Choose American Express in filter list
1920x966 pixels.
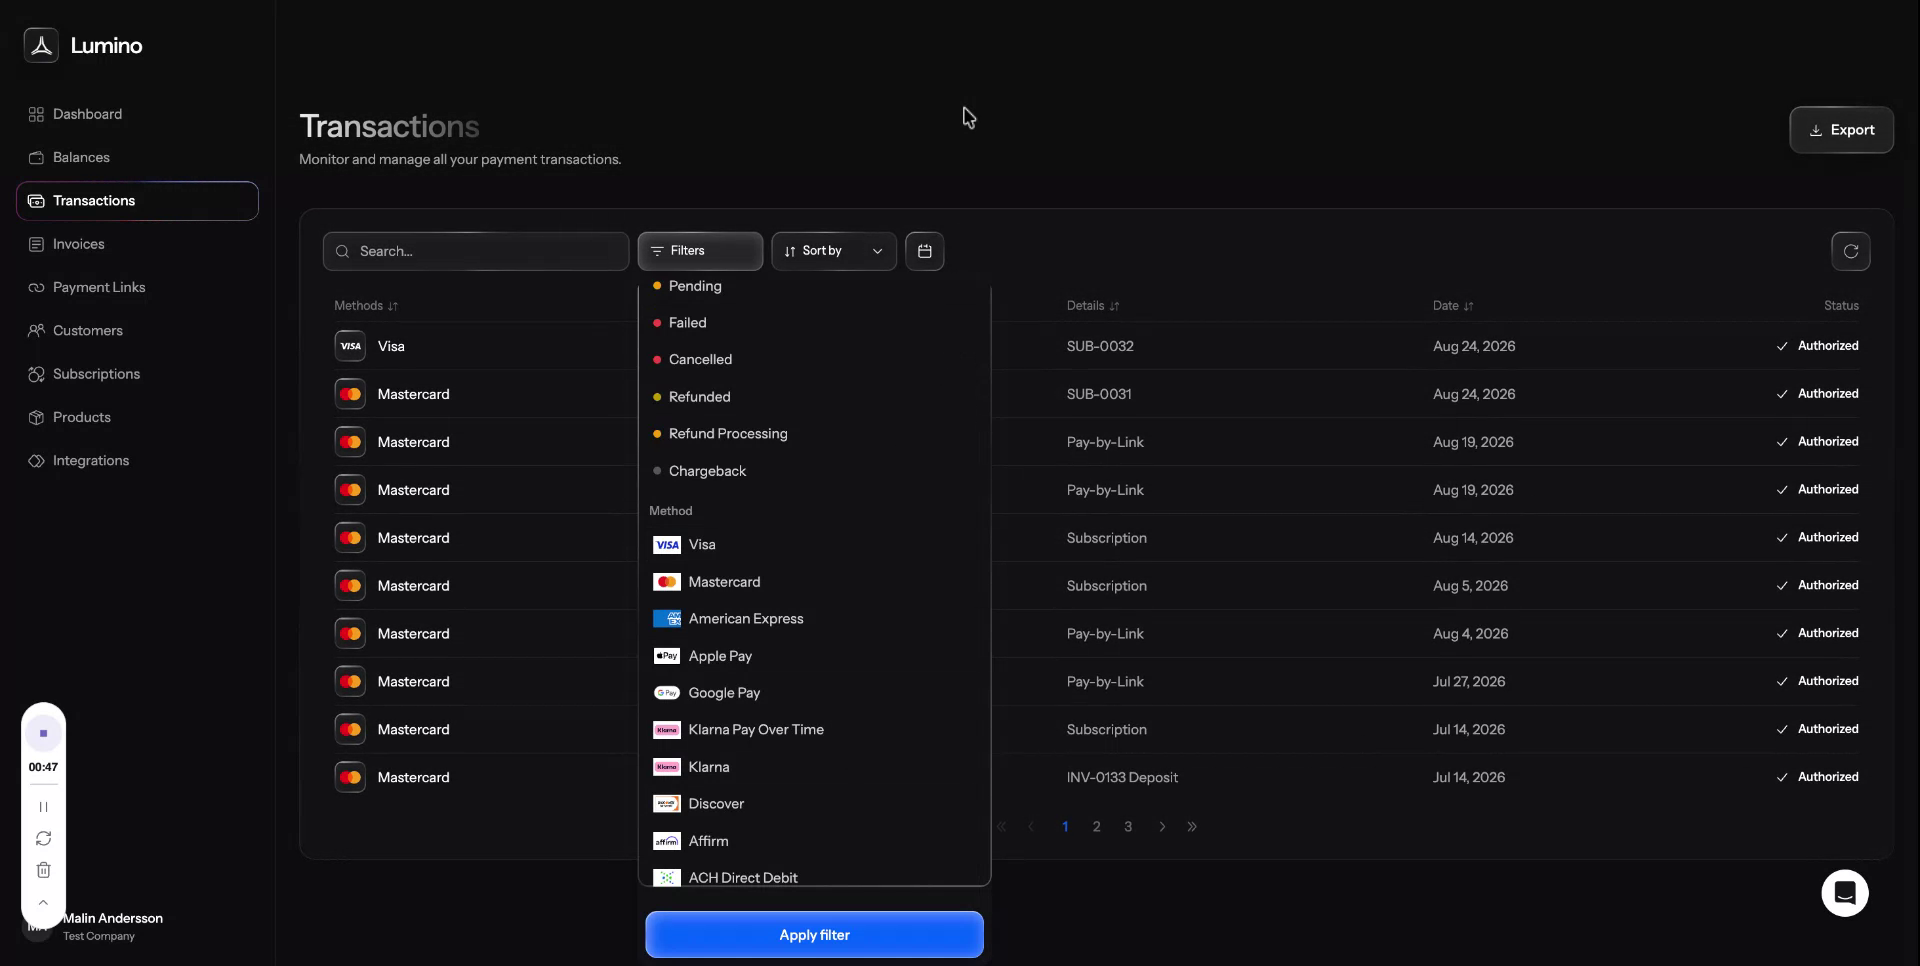814,619
